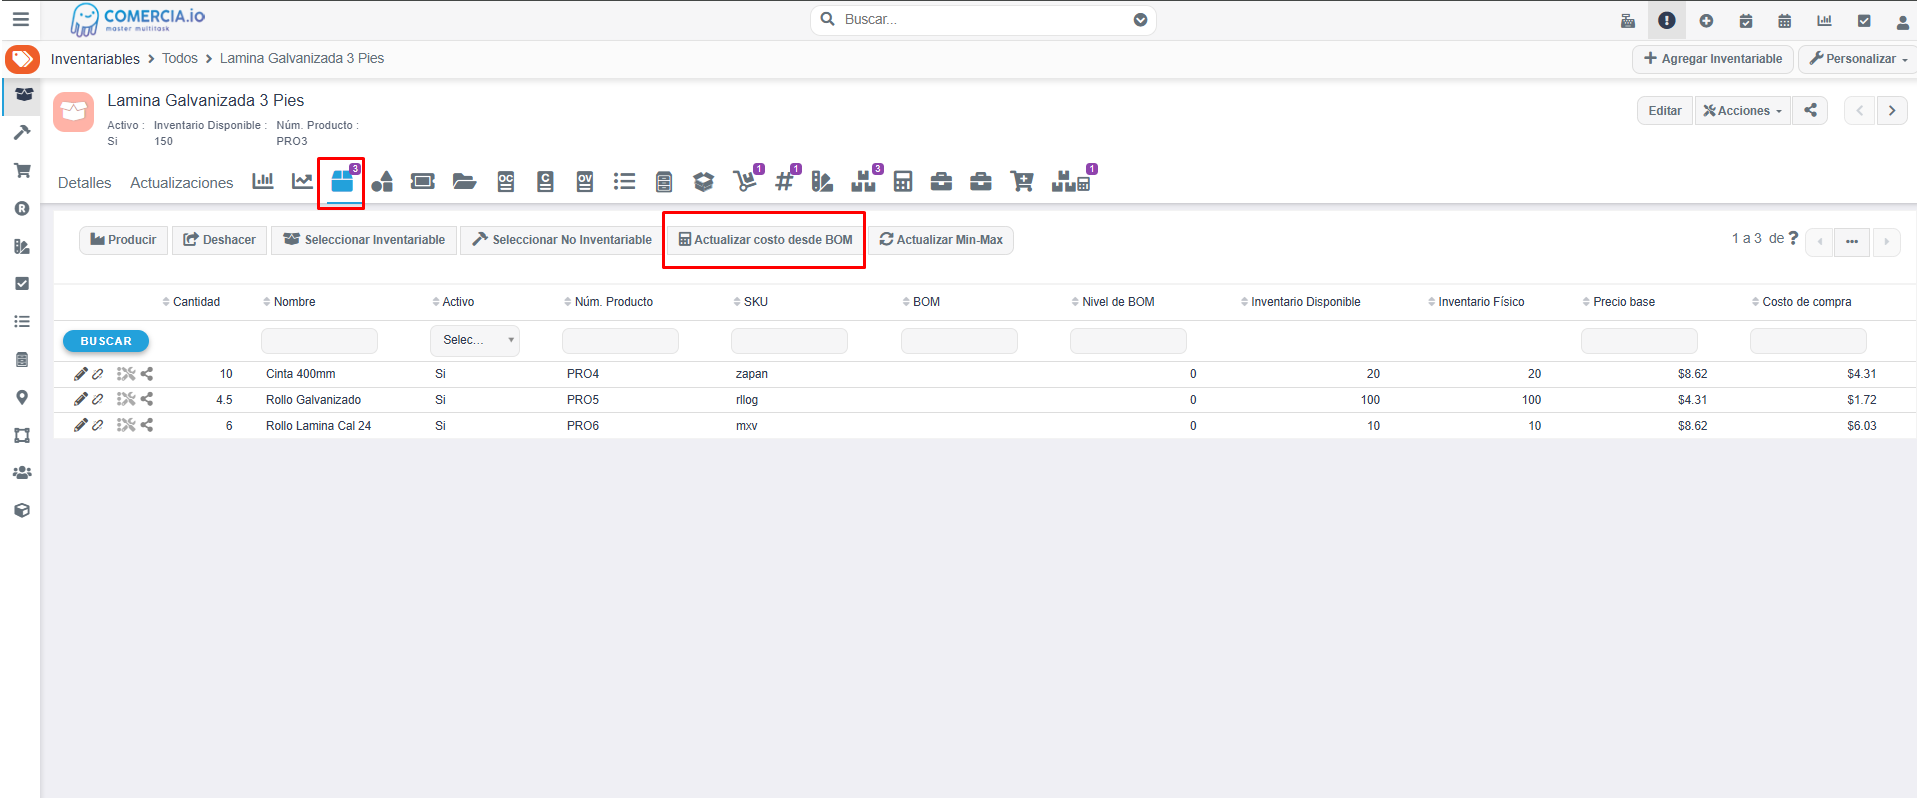The width and height of the screenshot is (1917, 798).
Task: Focus the Buscar search field
Action: pyautogui.click(x=985, y=20)
